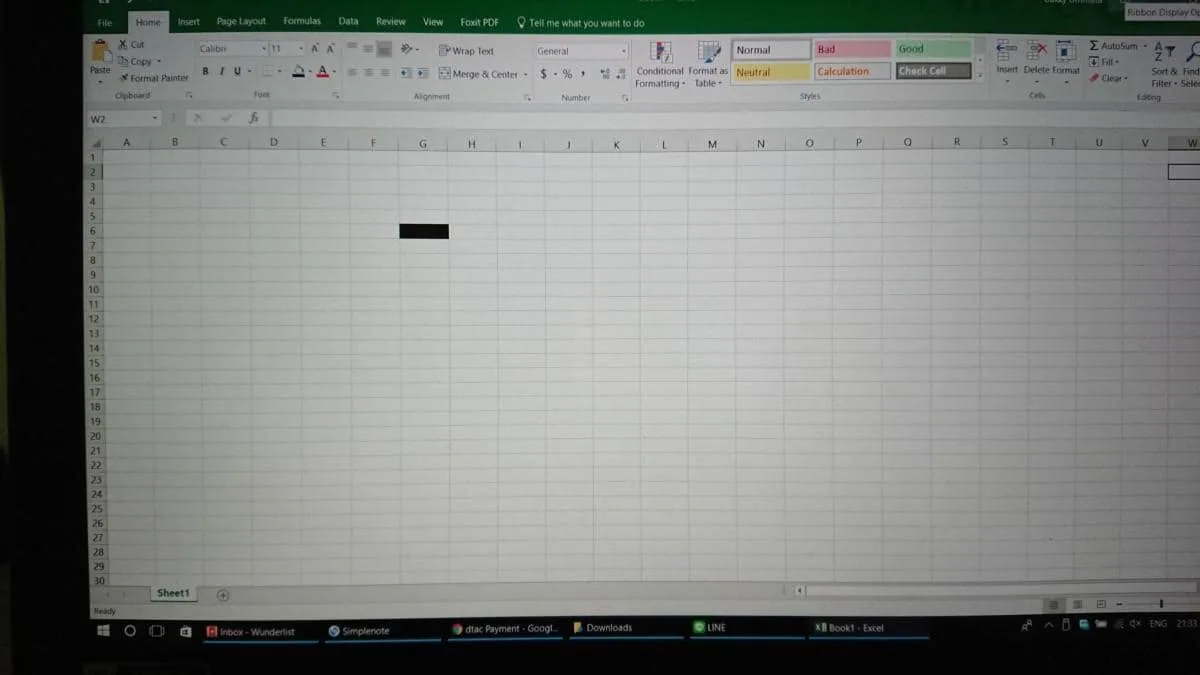The width and height of the screenshot is (1200, 675).
Task: Toggle Top Align in Alignment group
Action: pyautogui.click(x=352, y=48)
